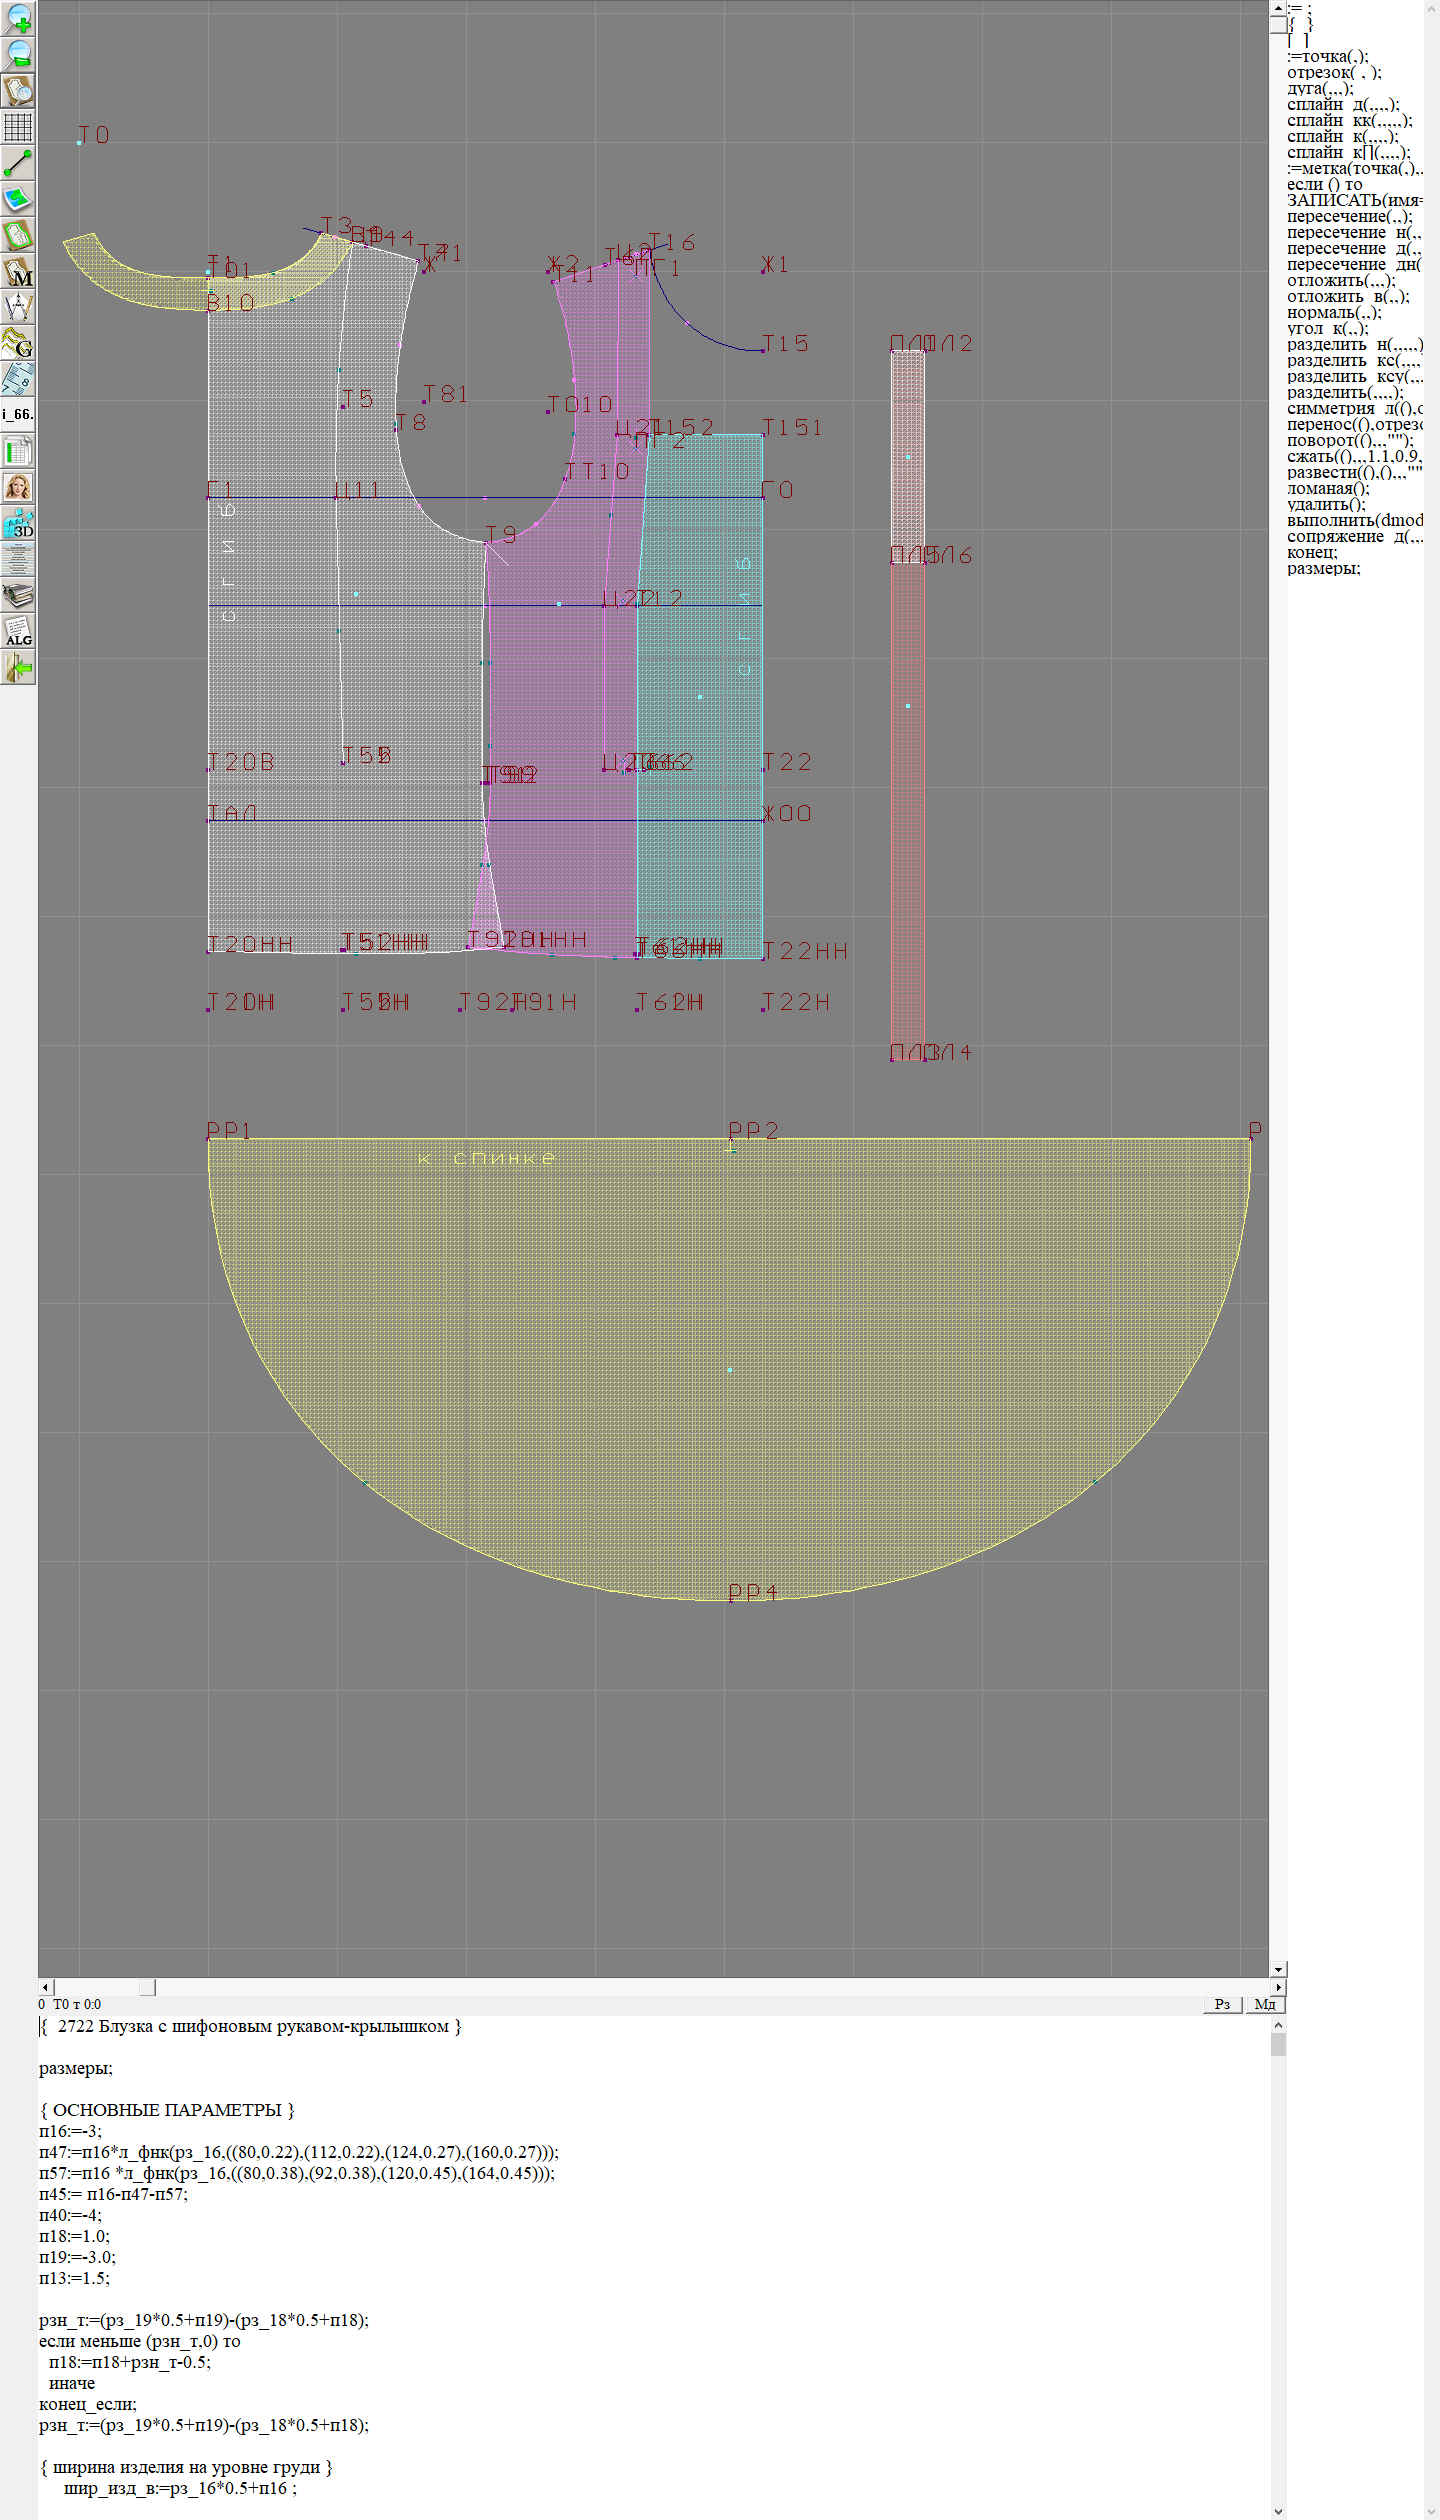This screenshot has height=2520, width=1440.
Task: Open the stacked books library icon
Action: [x=18, y=595]
